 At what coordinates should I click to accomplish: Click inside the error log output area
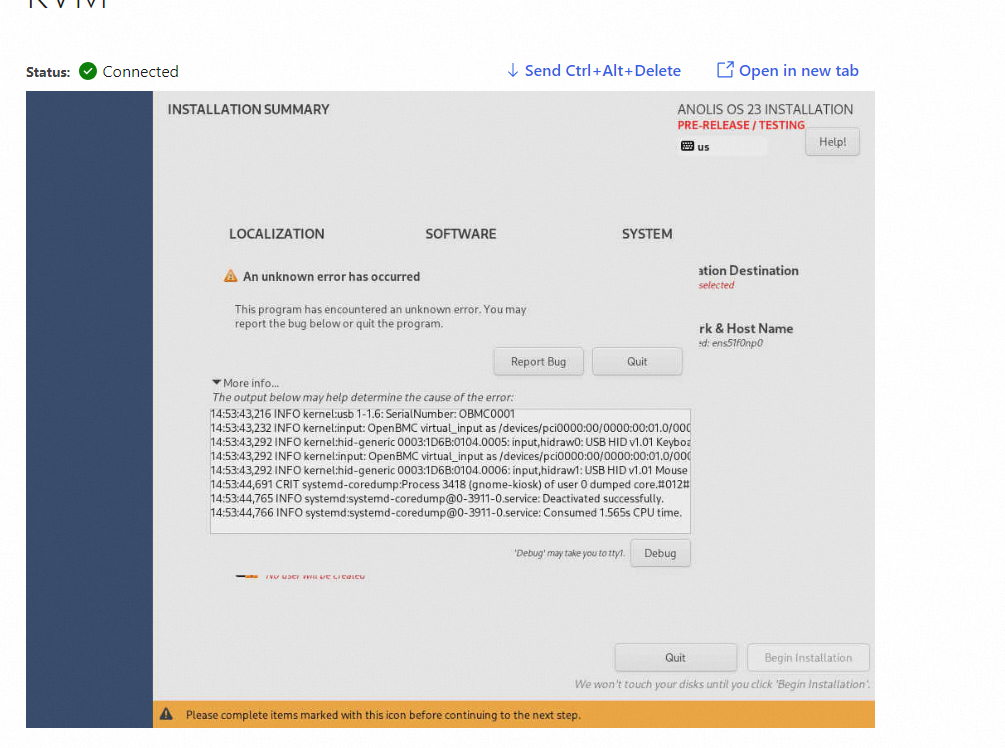click(450, 522)
